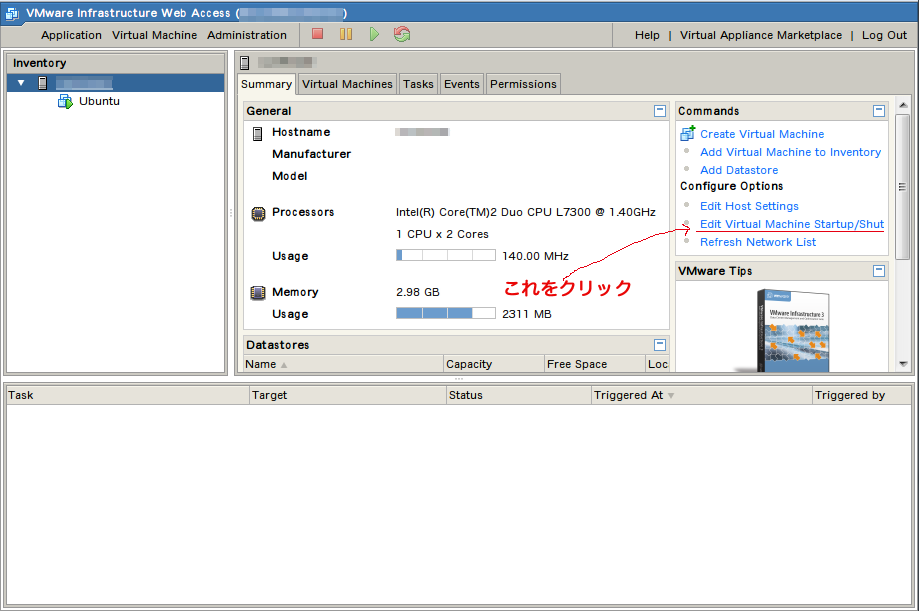Image resolution: width=919 pixels, height=611 pixels.
Task: Click the Add Datastore link
Action: [739, 170]
